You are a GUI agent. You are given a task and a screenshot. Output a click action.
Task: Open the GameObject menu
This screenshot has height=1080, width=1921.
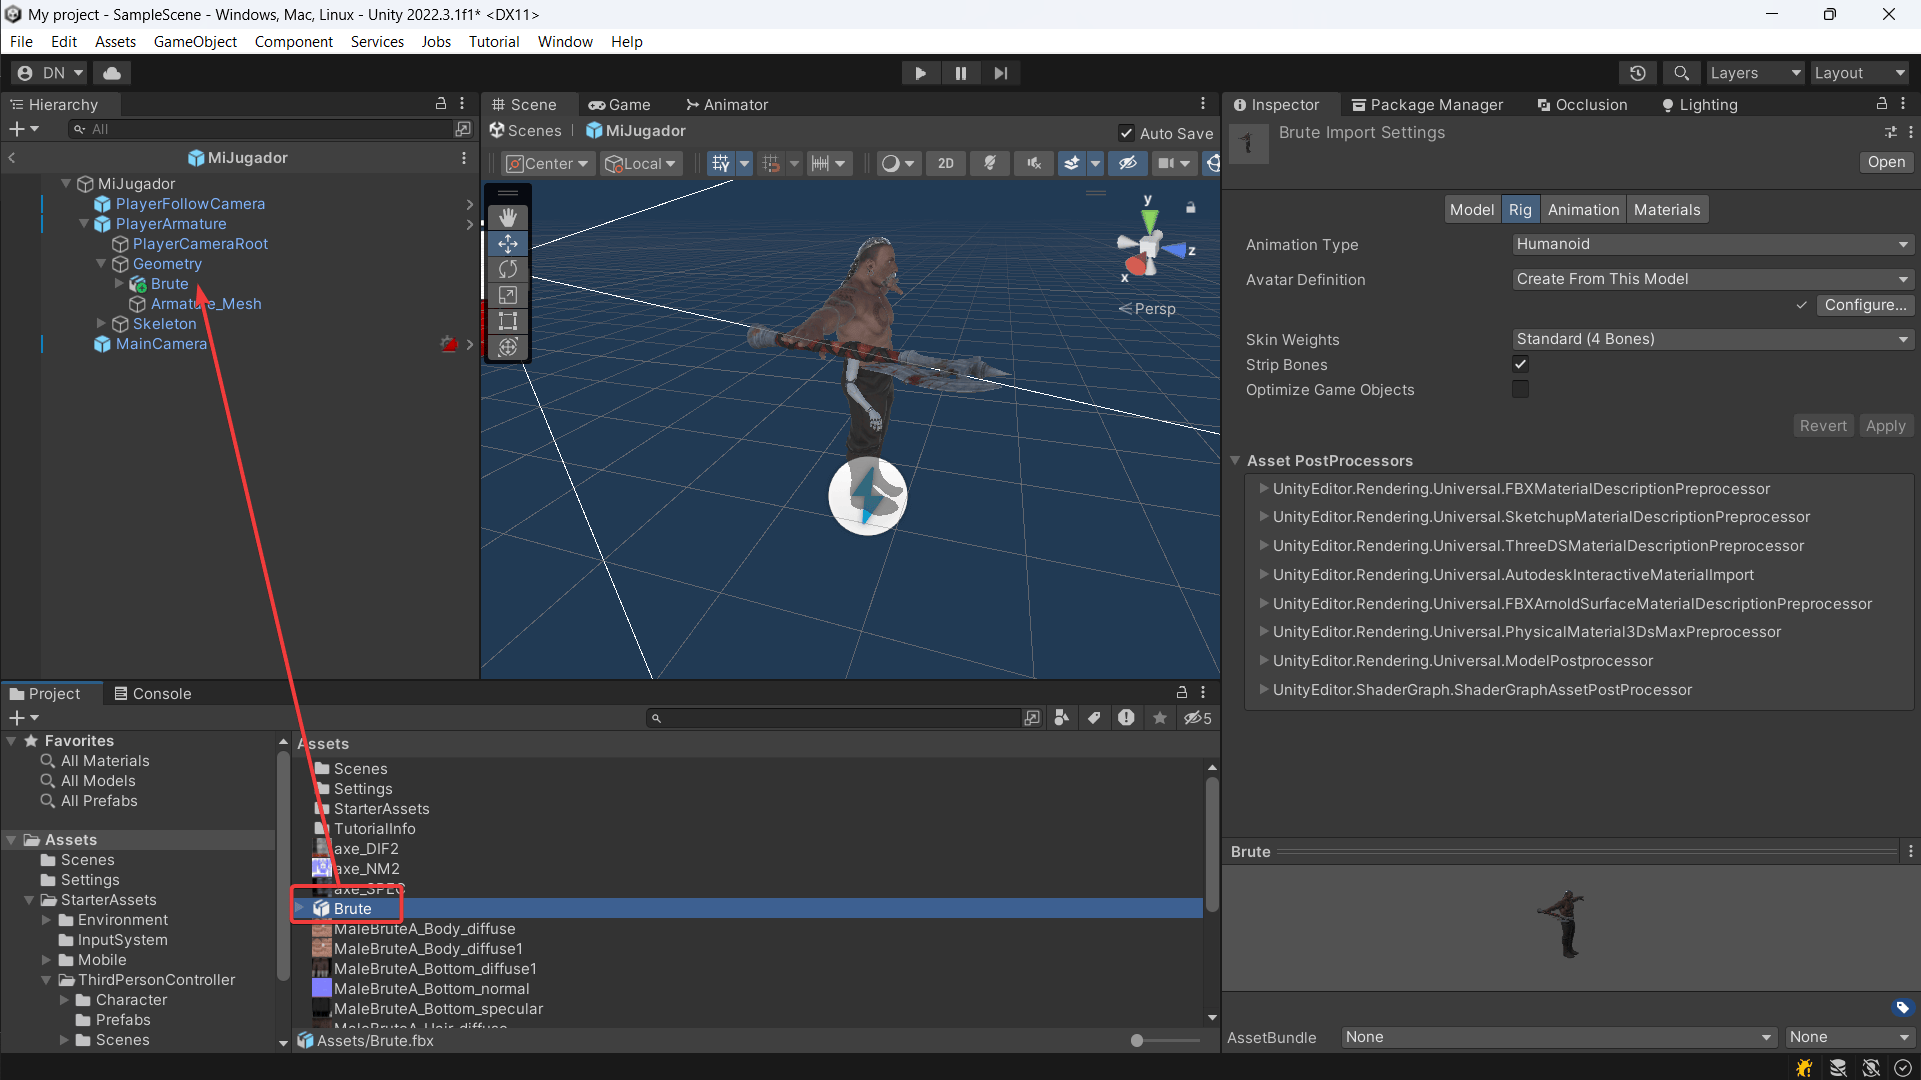195,41
